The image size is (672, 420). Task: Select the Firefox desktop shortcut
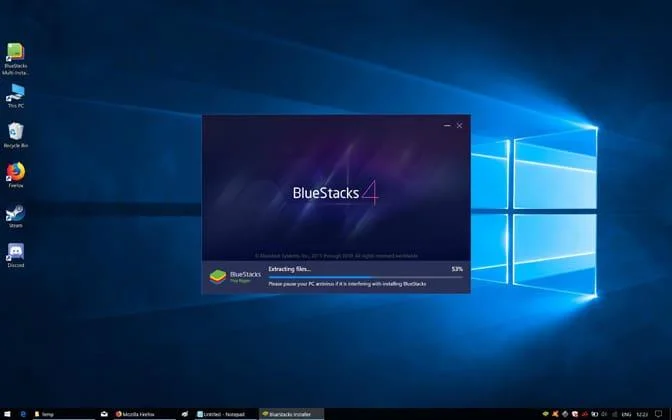[x=15, y=175]
